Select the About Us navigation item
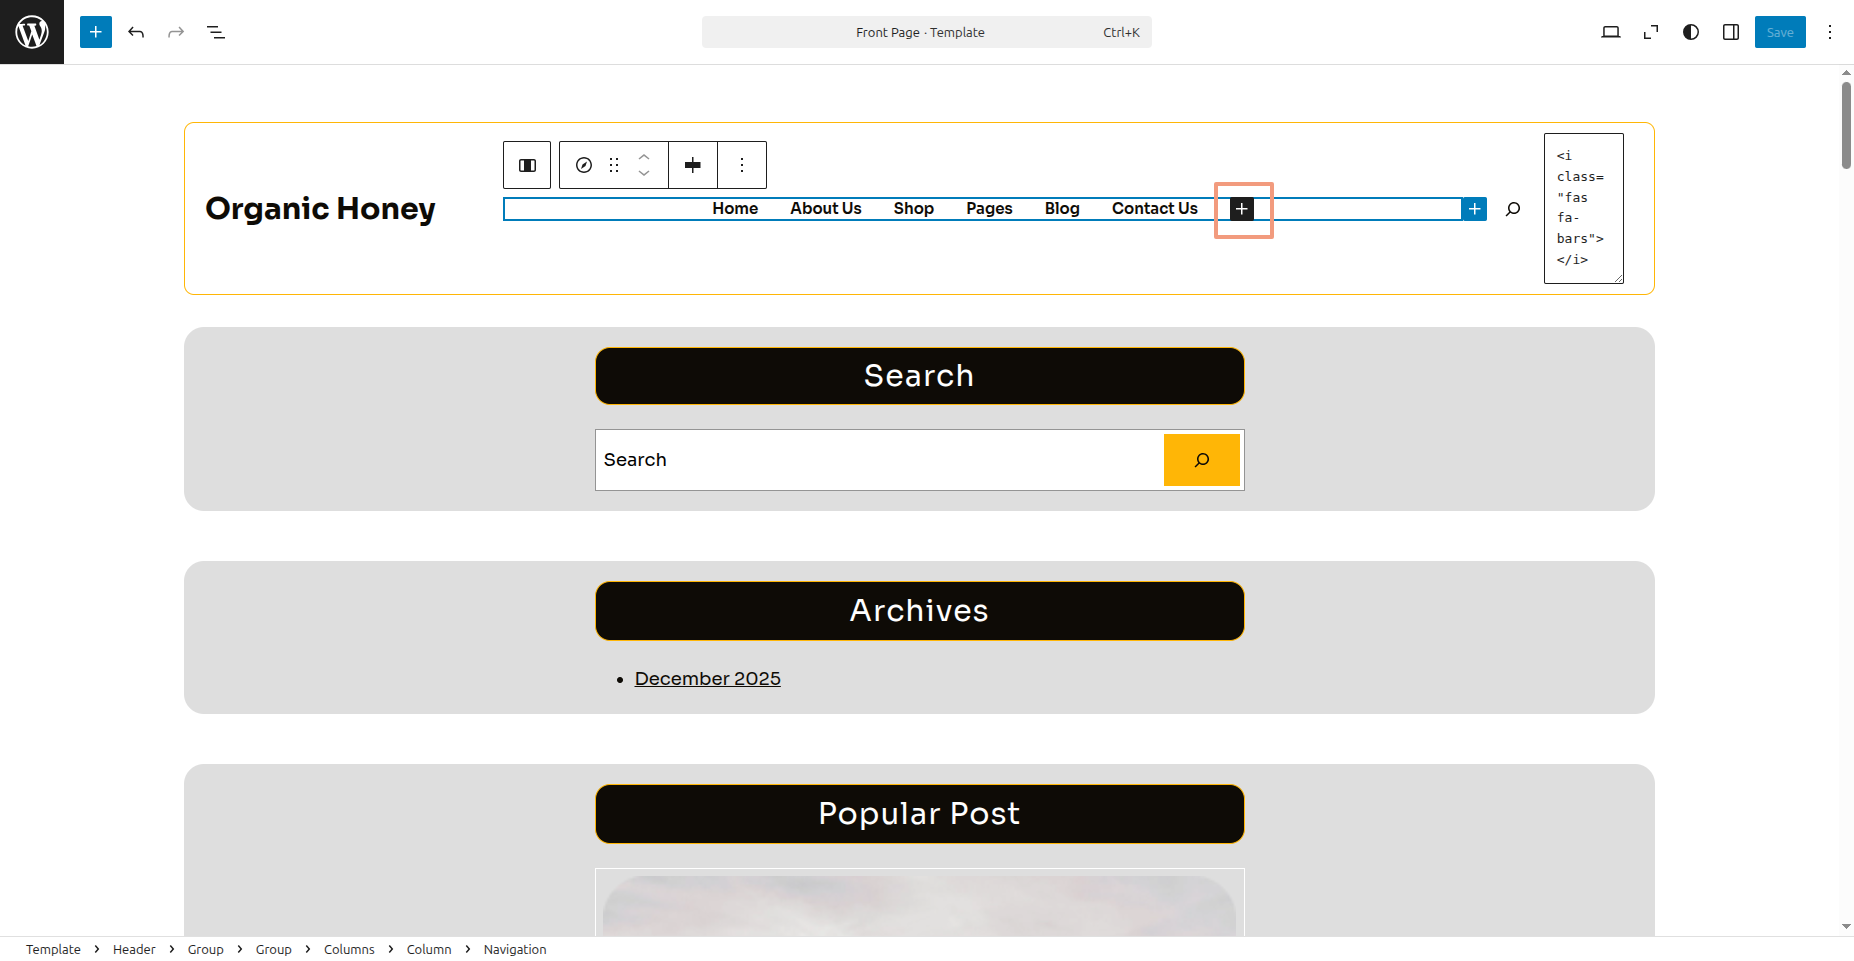1854x961 pixels. click(x=825, y=209)
